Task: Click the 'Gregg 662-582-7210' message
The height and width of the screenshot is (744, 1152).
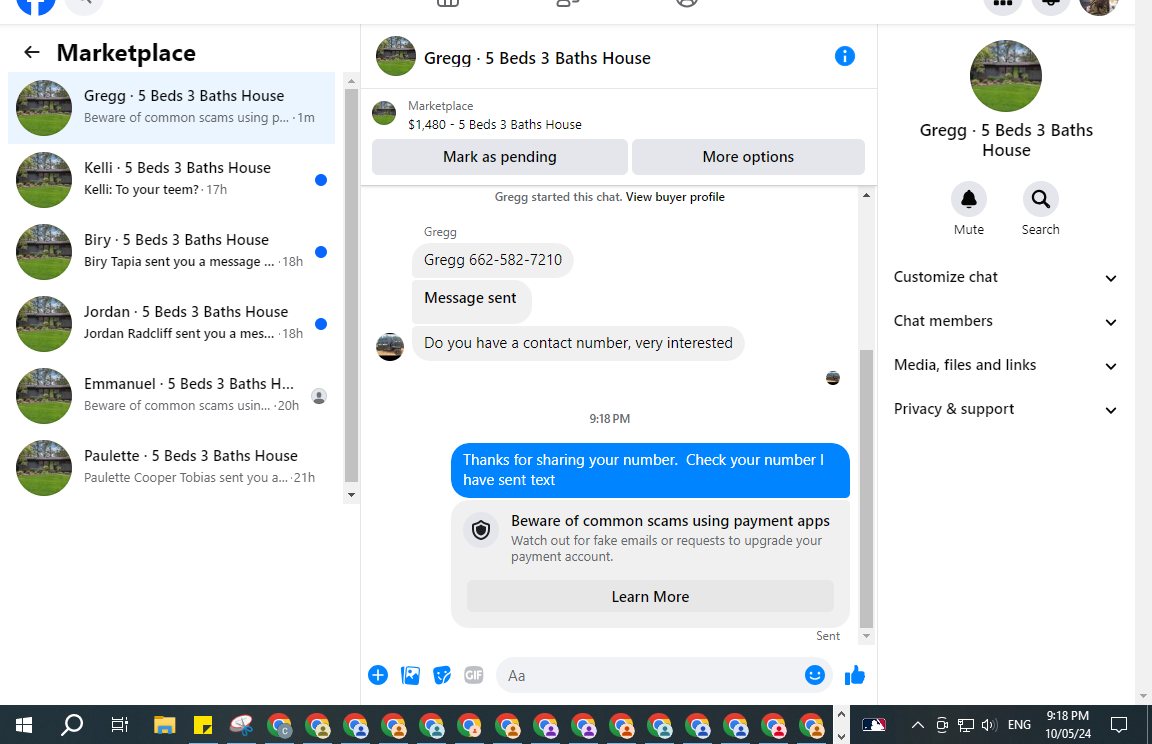Action: click(x=493, y=260)
